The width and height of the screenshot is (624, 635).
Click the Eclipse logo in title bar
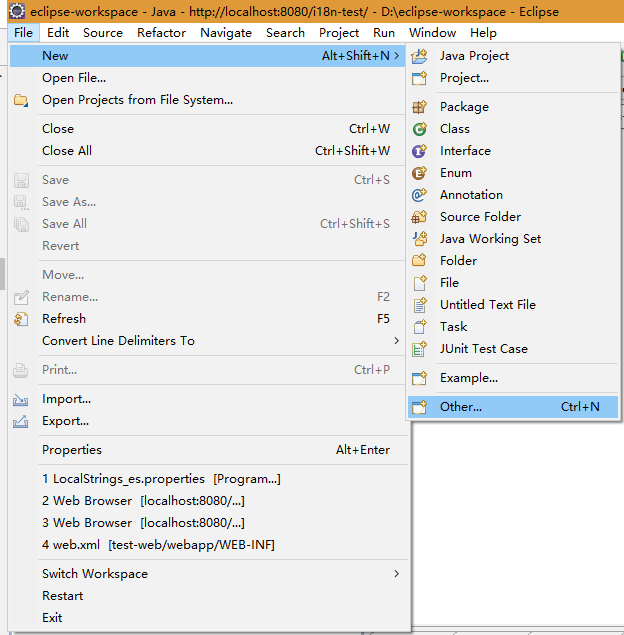[x=17, y=11]
